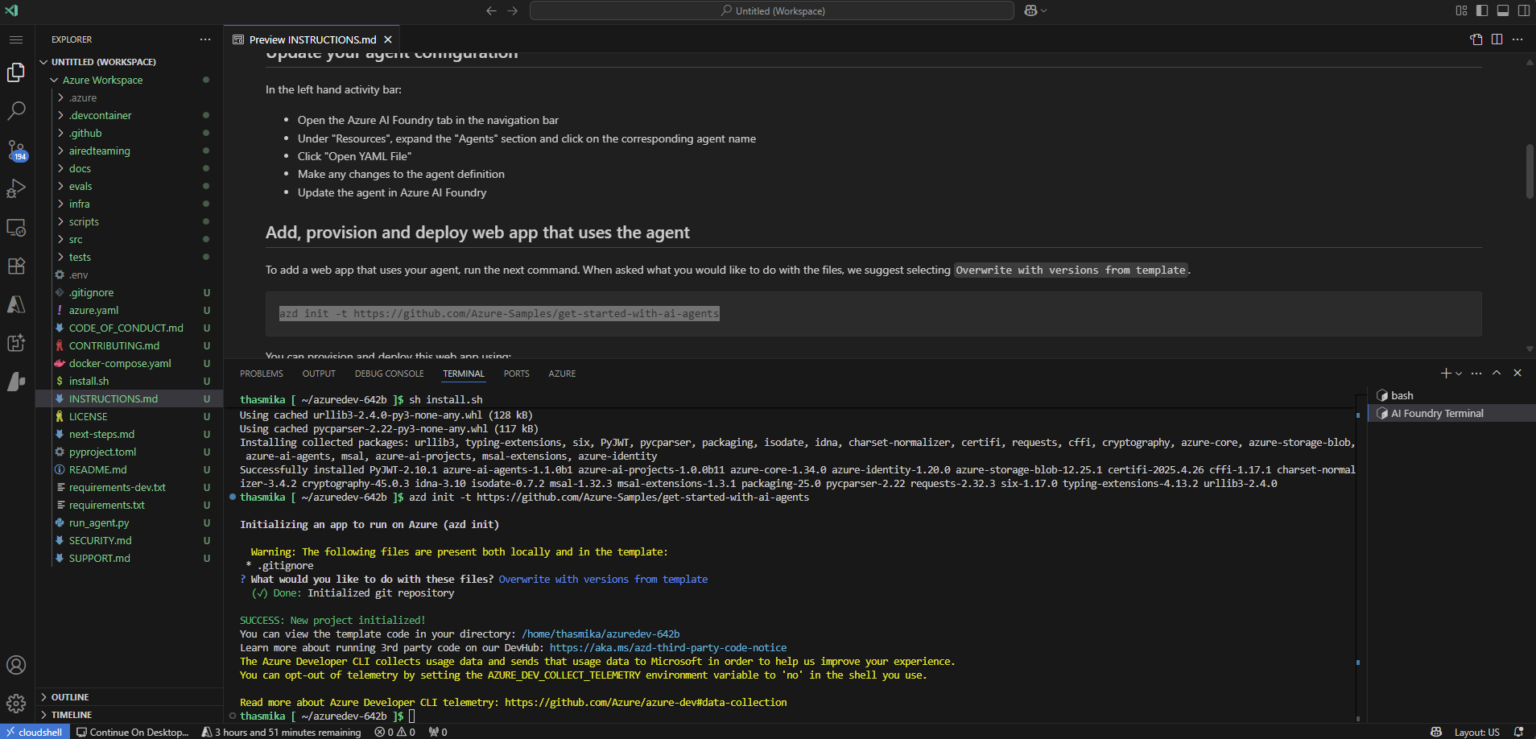Screen dimensions: 1536x739
Task: Toggle the primary sidebar layout control
Action: (1481, 10)
